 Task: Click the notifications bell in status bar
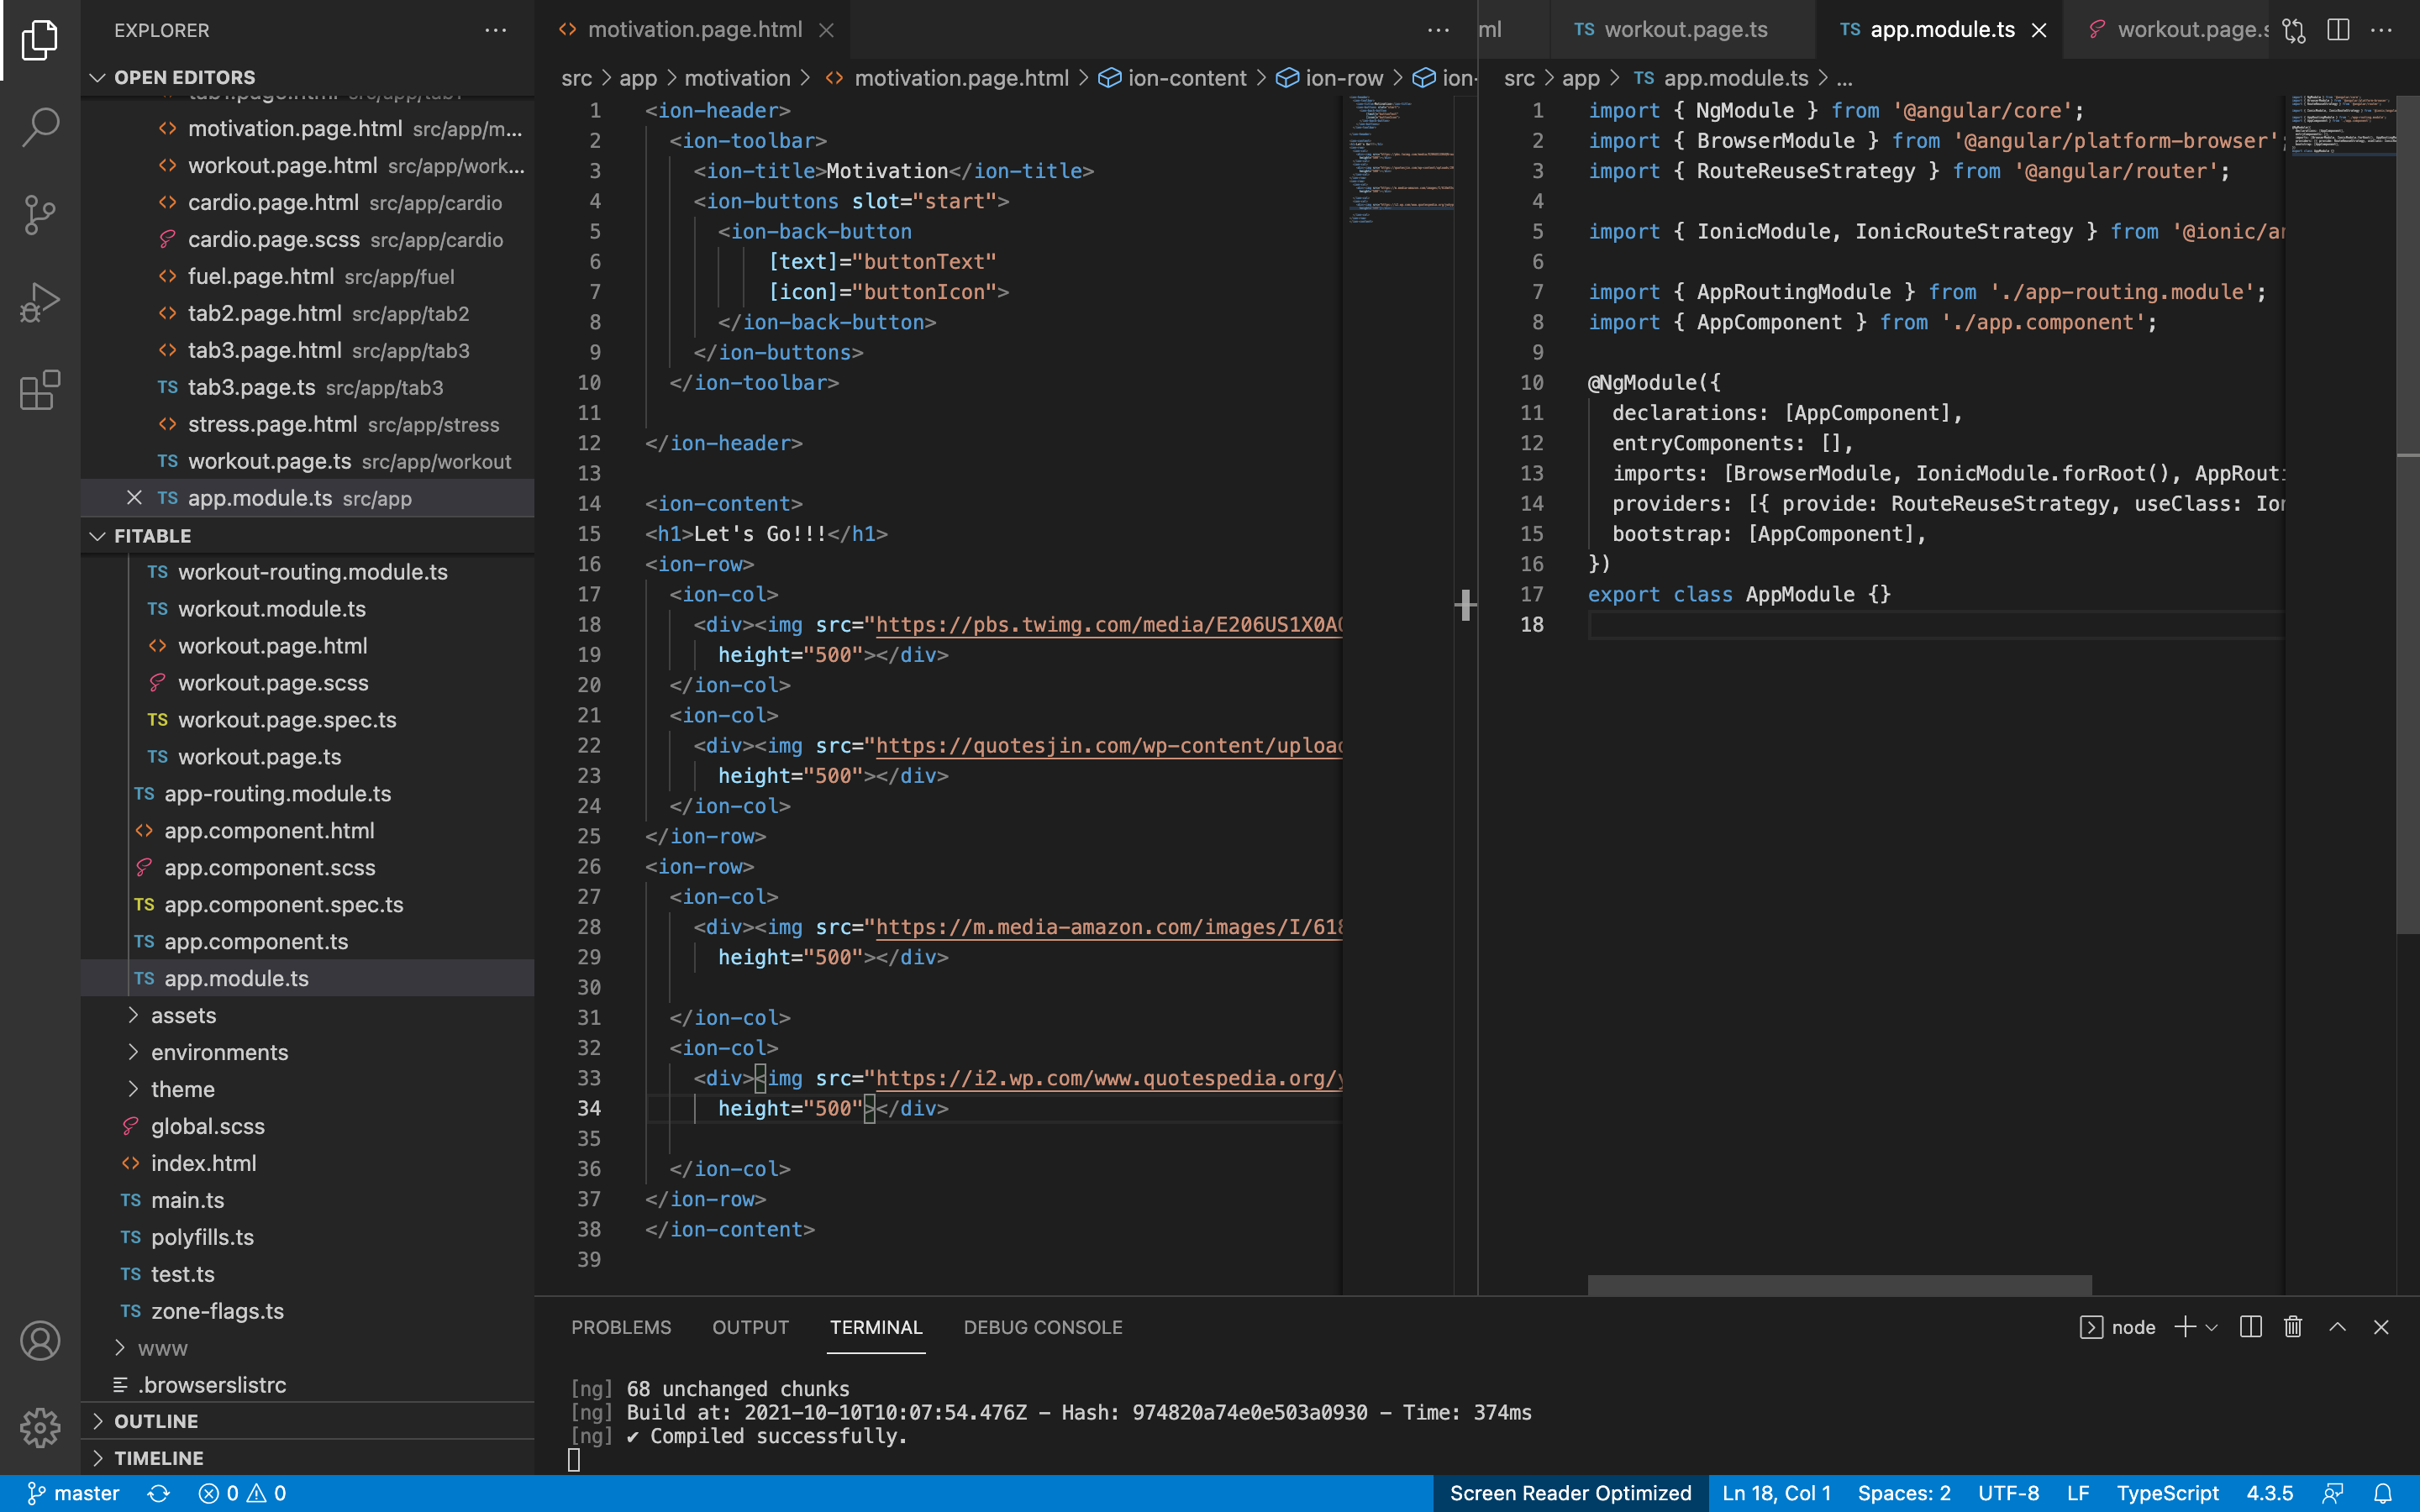point(2383,1493)
